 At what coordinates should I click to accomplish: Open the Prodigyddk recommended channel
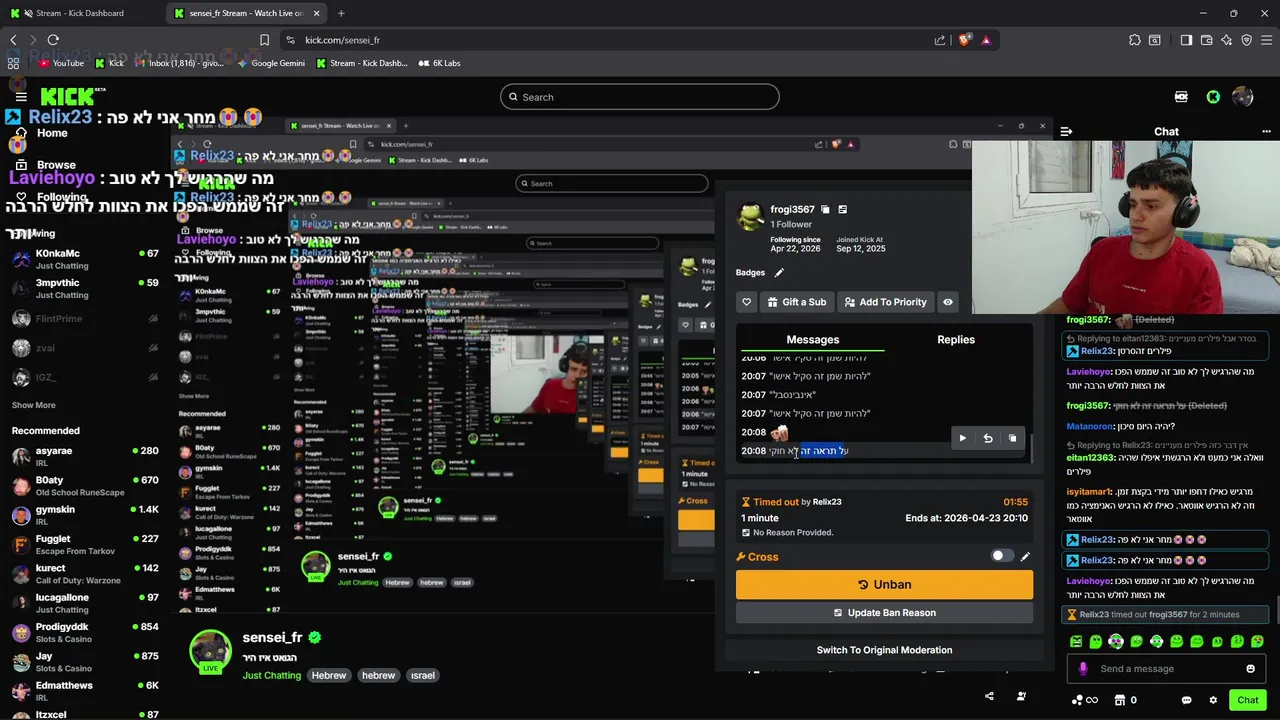coord(85,633)
